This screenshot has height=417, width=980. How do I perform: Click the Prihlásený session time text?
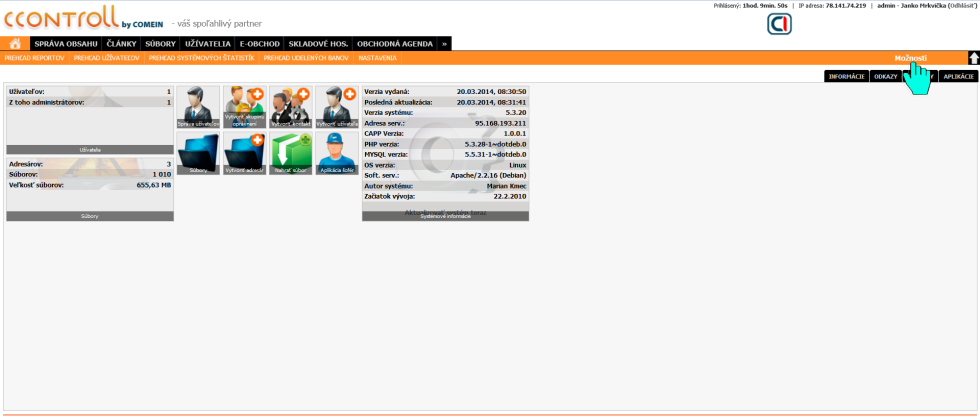pyautogui.click(x=750, y=5)
